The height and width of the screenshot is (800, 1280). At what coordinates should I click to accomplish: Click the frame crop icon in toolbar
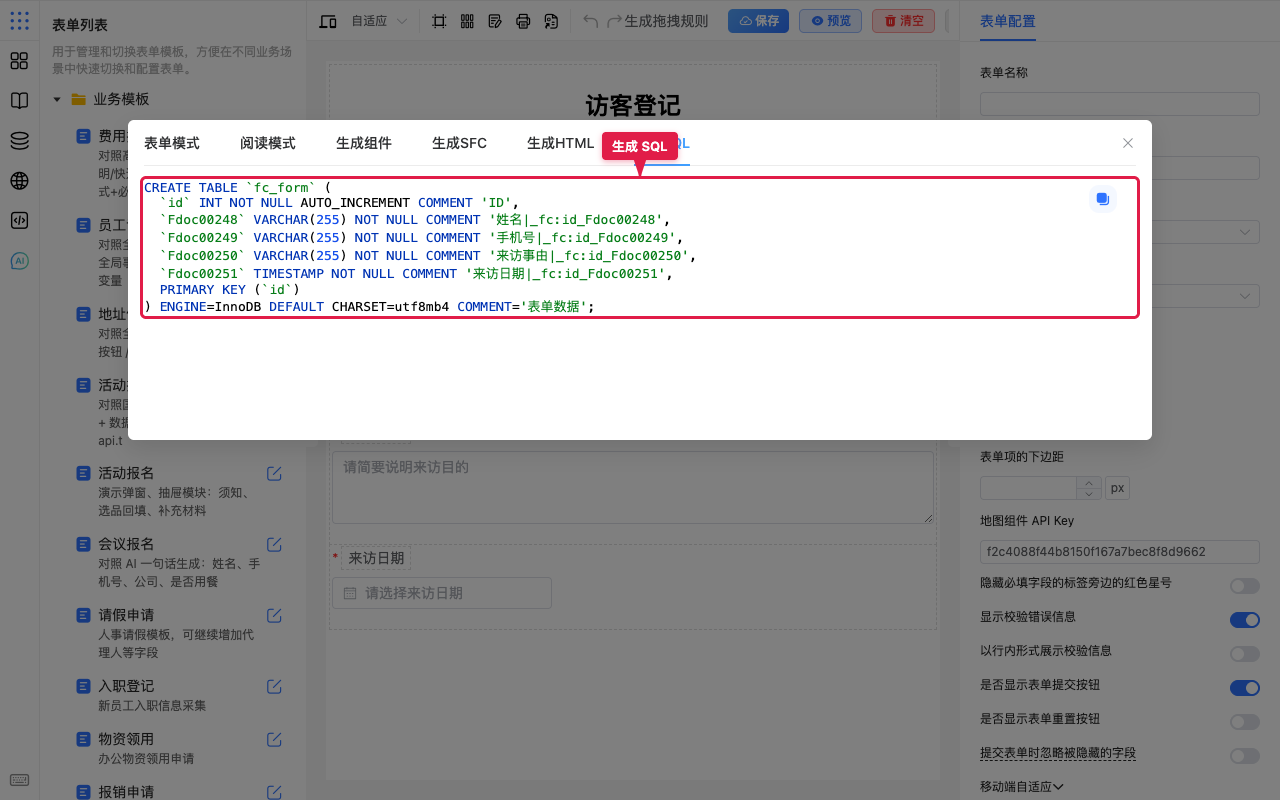(439, 21)
